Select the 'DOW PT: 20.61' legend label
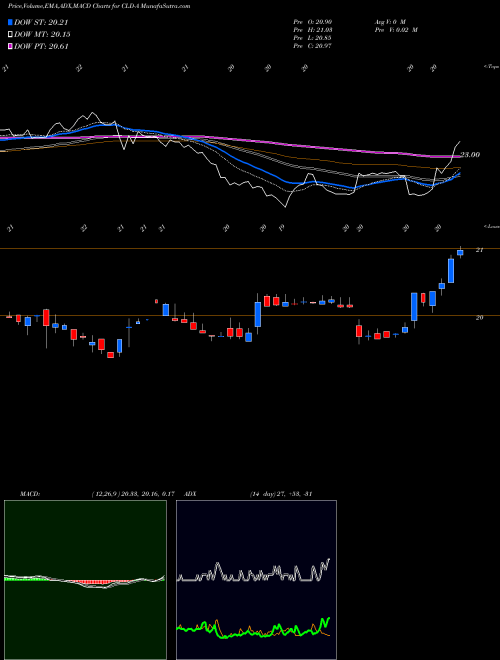Image resolution: width=500 pixels, height=660 pixels. tap(41, 46)
